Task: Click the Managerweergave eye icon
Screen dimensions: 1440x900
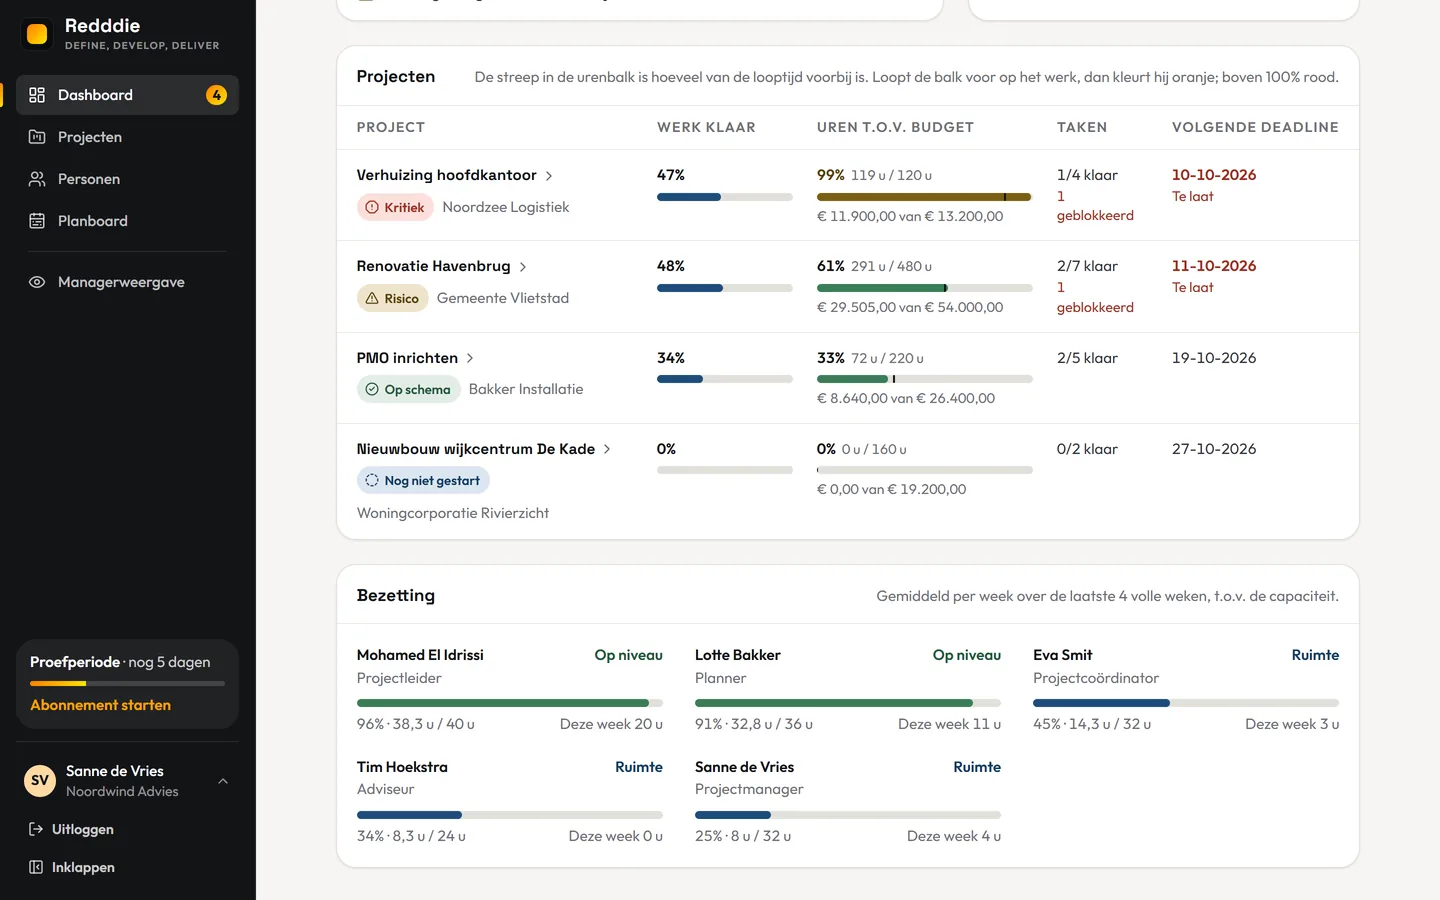Action: point(37,282)
